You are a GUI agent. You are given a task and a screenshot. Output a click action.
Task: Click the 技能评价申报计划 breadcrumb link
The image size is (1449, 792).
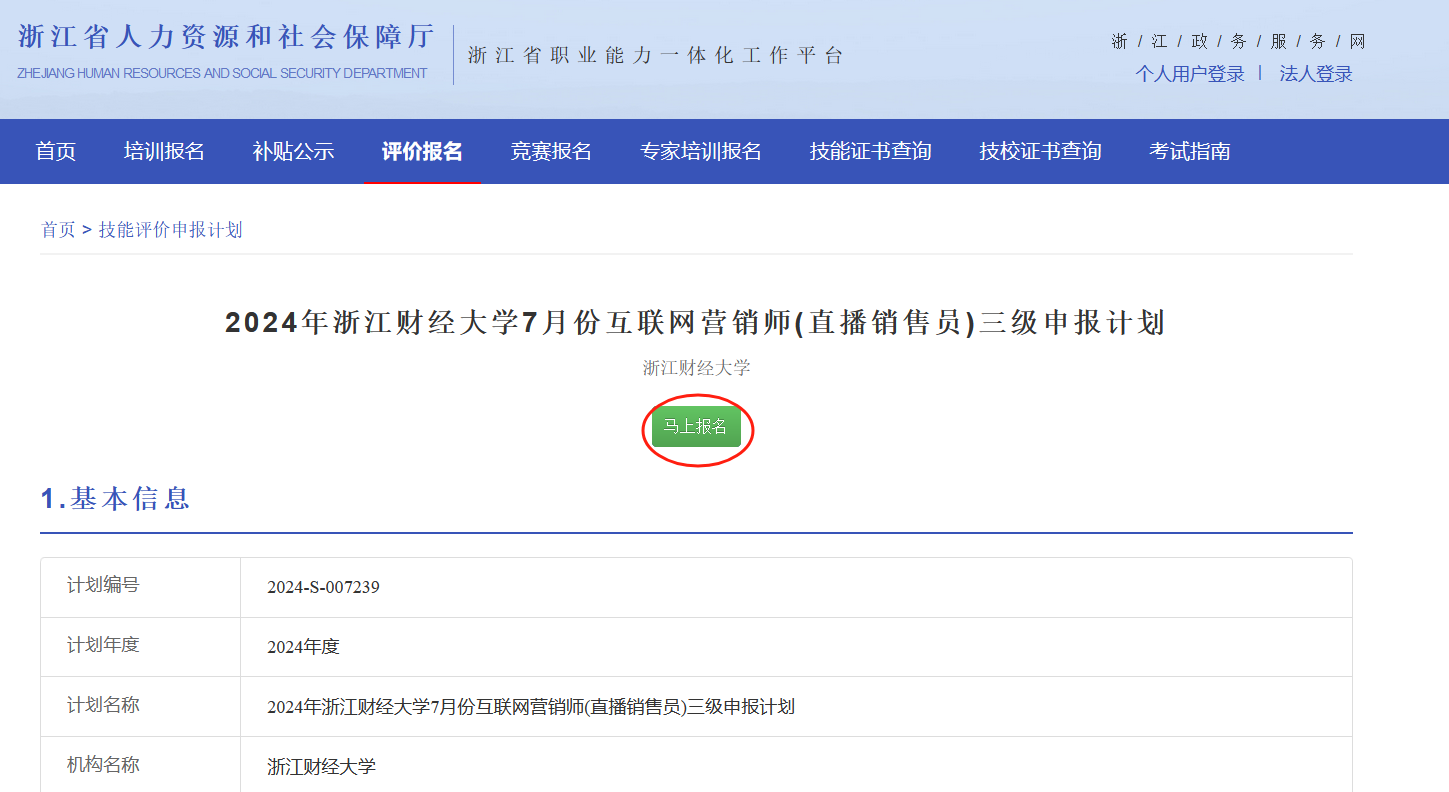[x=170, y=230]
